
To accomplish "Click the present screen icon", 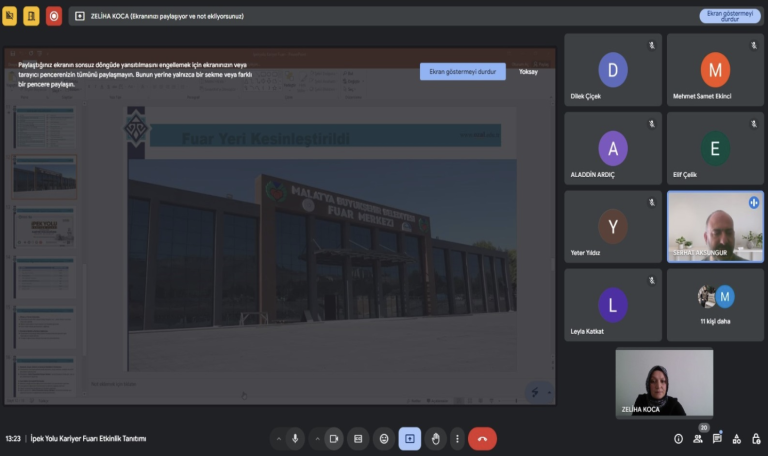I will [x=410, y=438].
